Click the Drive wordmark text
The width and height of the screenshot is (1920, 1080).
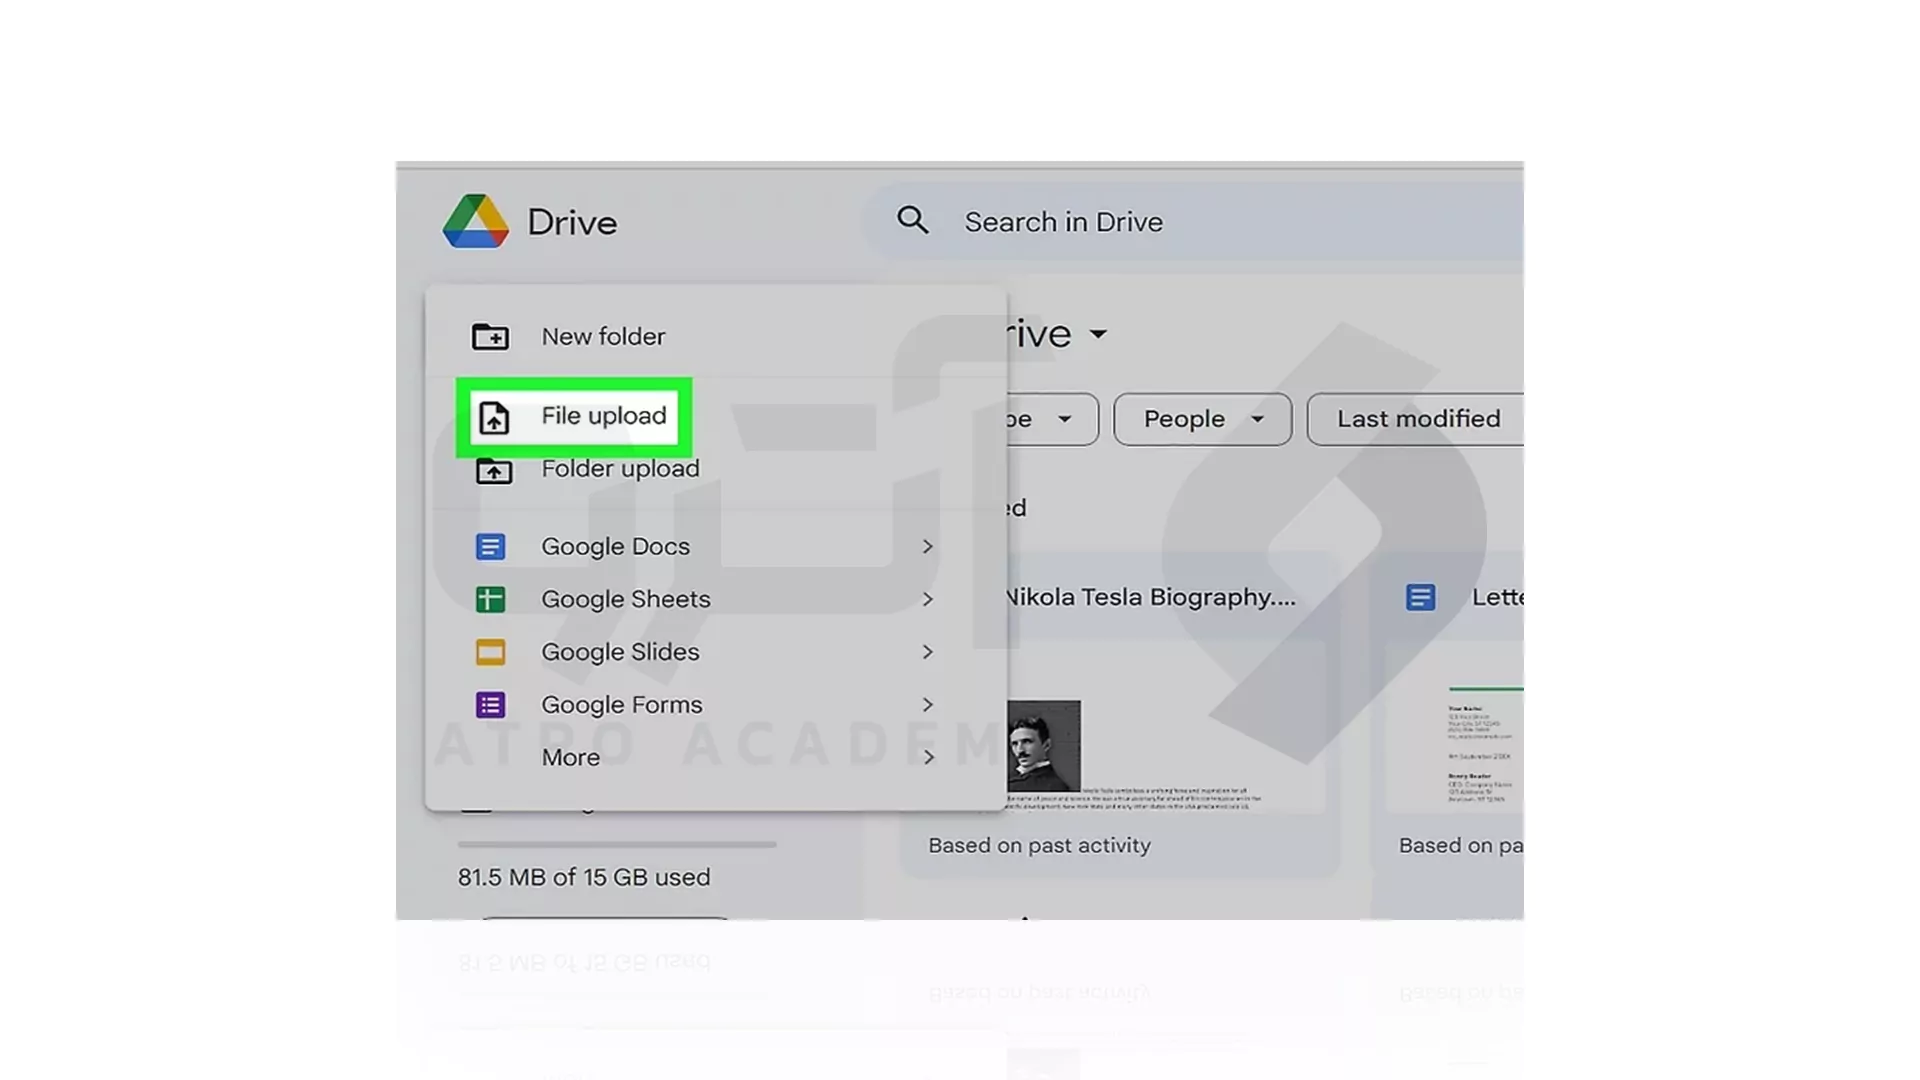(x=572, y=222)
